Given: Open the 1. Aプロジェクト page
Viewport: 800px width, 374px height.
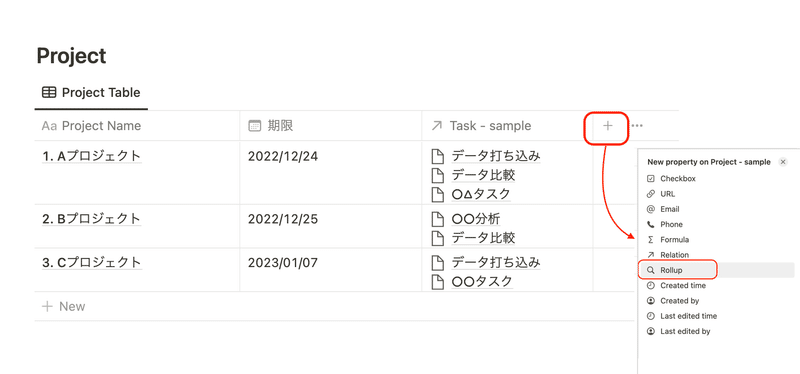Looking at the screenshot, I should point(91,156).
